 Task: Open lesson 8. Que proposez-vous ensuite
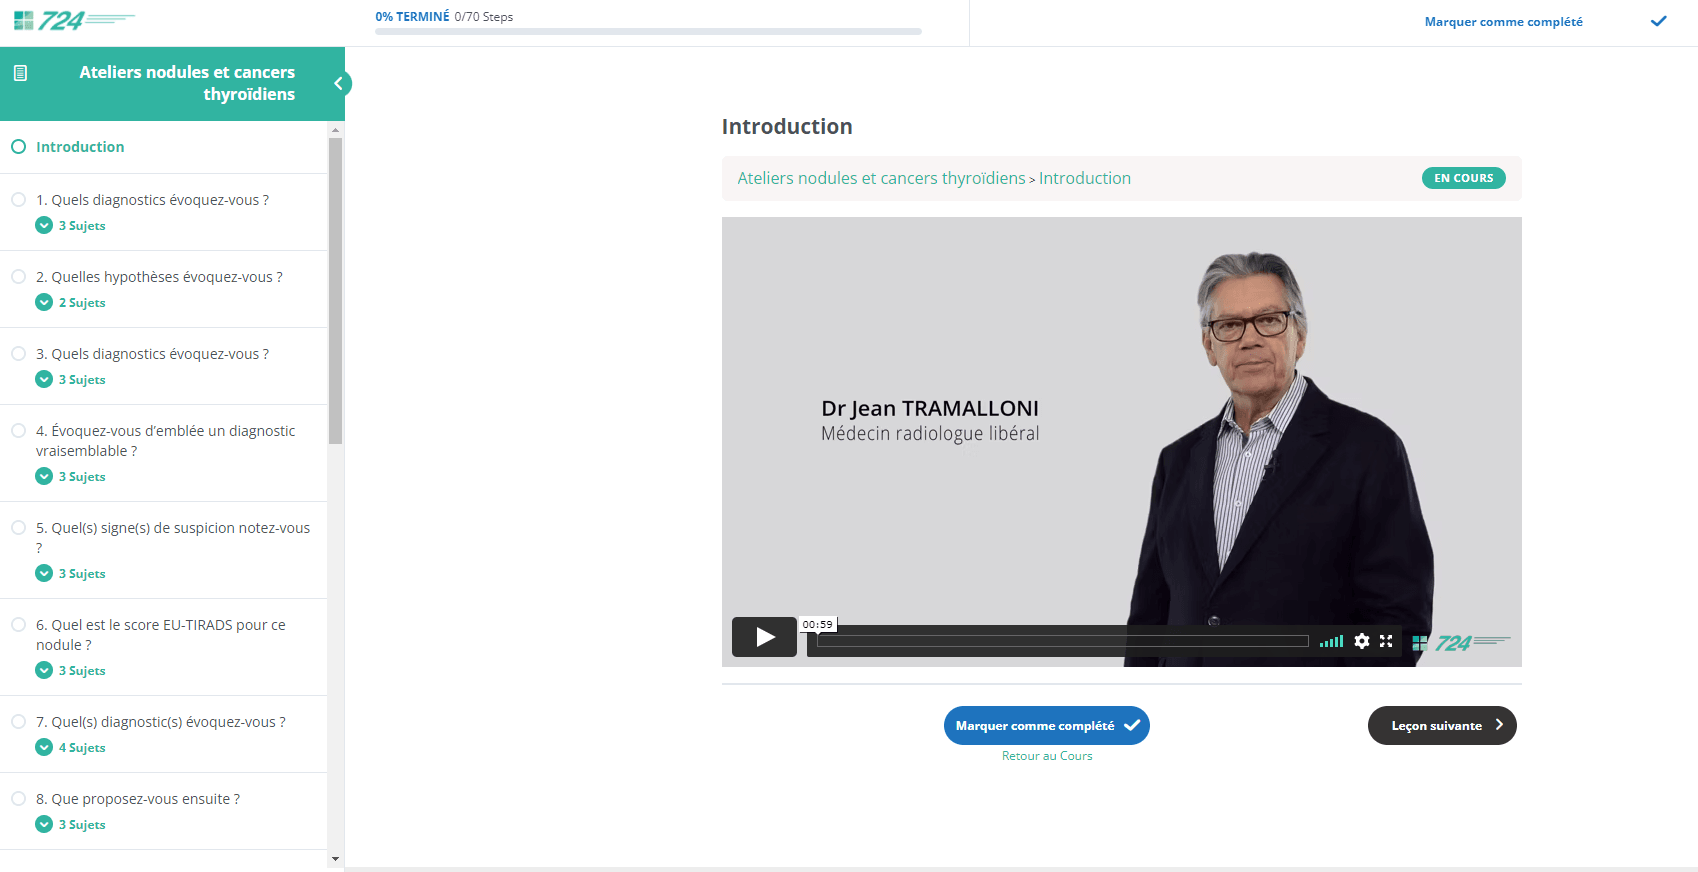pos(138,799)
